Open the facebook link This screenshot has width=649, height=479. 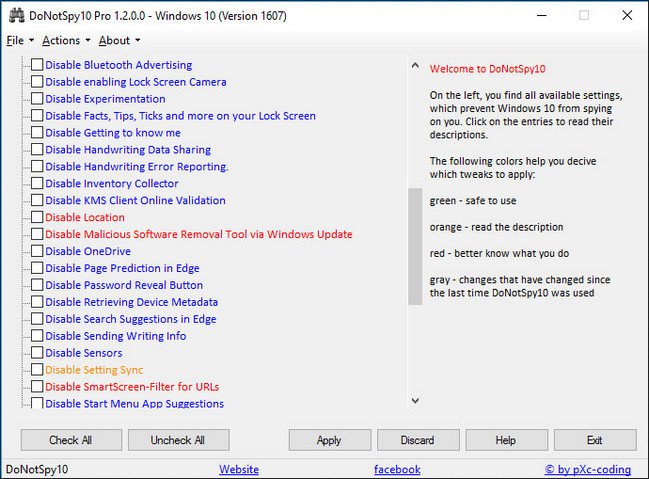point(397,469)
